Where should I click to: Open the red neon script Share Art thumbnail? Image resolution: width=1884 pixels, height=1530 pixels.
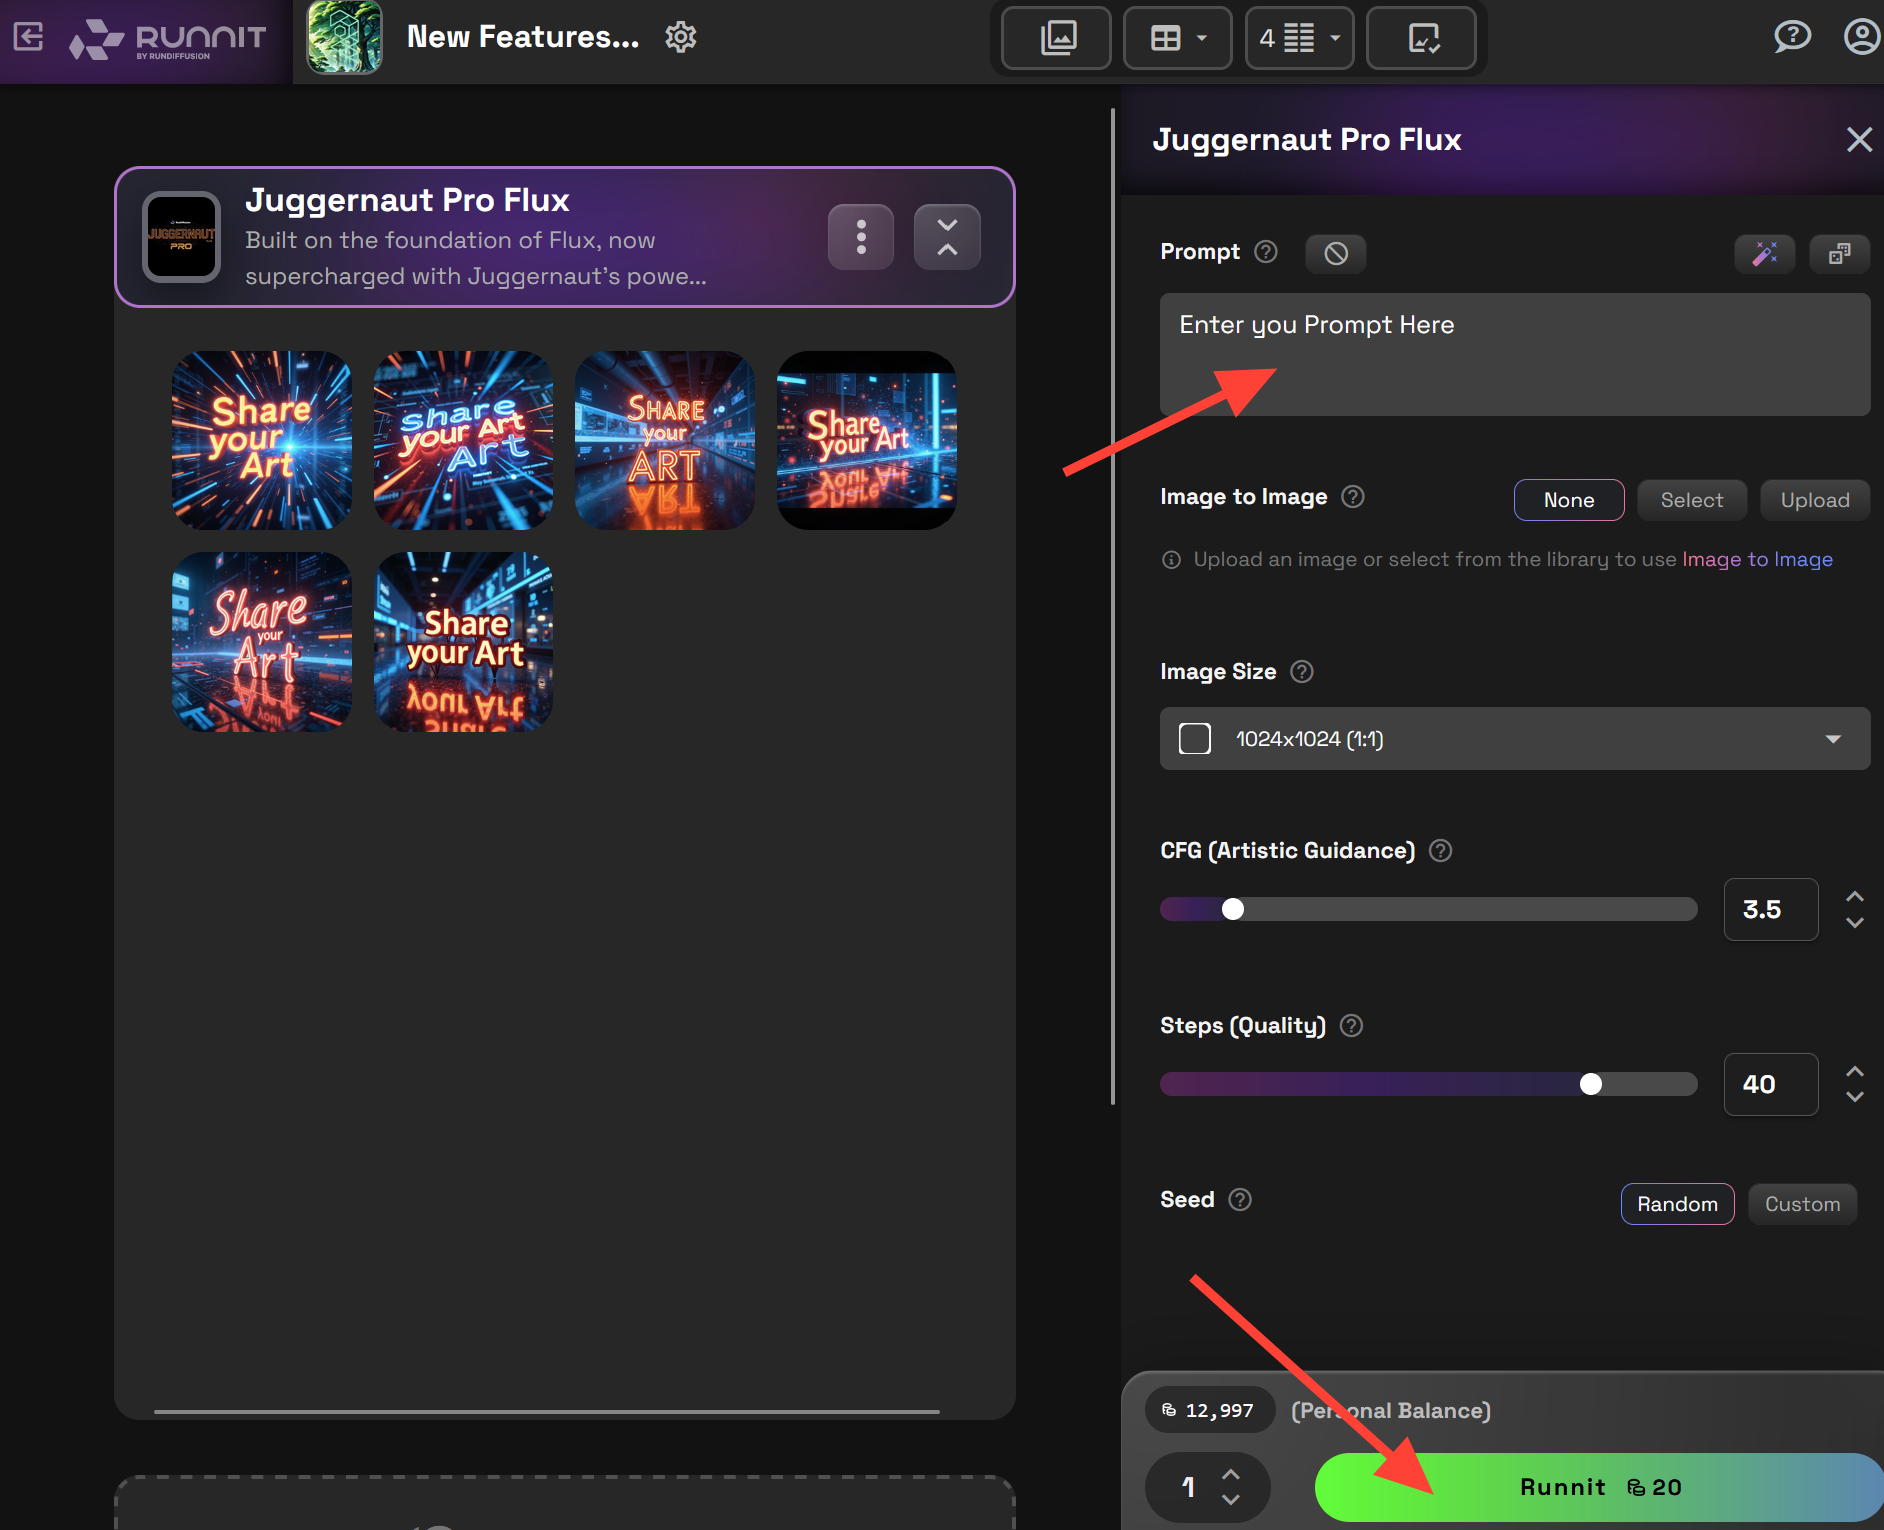[262, 642]
